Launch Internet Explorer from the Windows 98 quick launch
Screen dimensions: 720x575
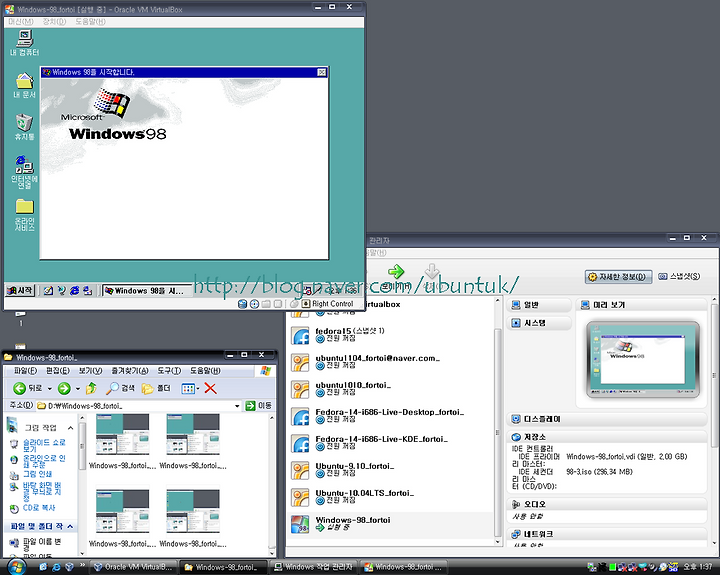tap(74, 290)
